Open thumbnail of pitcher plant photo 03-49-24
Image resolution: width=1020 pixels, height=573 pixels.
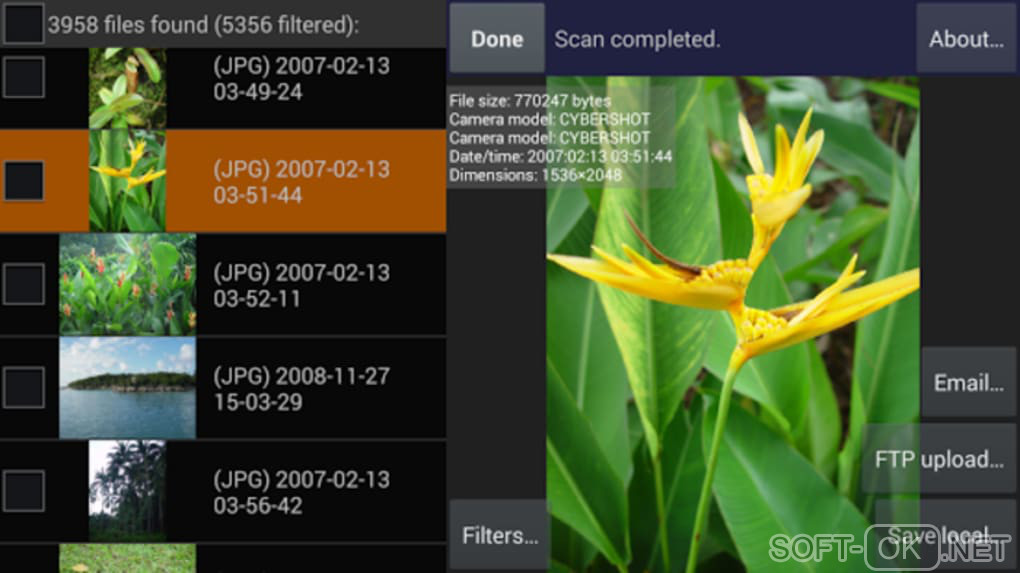pyautogui.click(x=128, y=88)
